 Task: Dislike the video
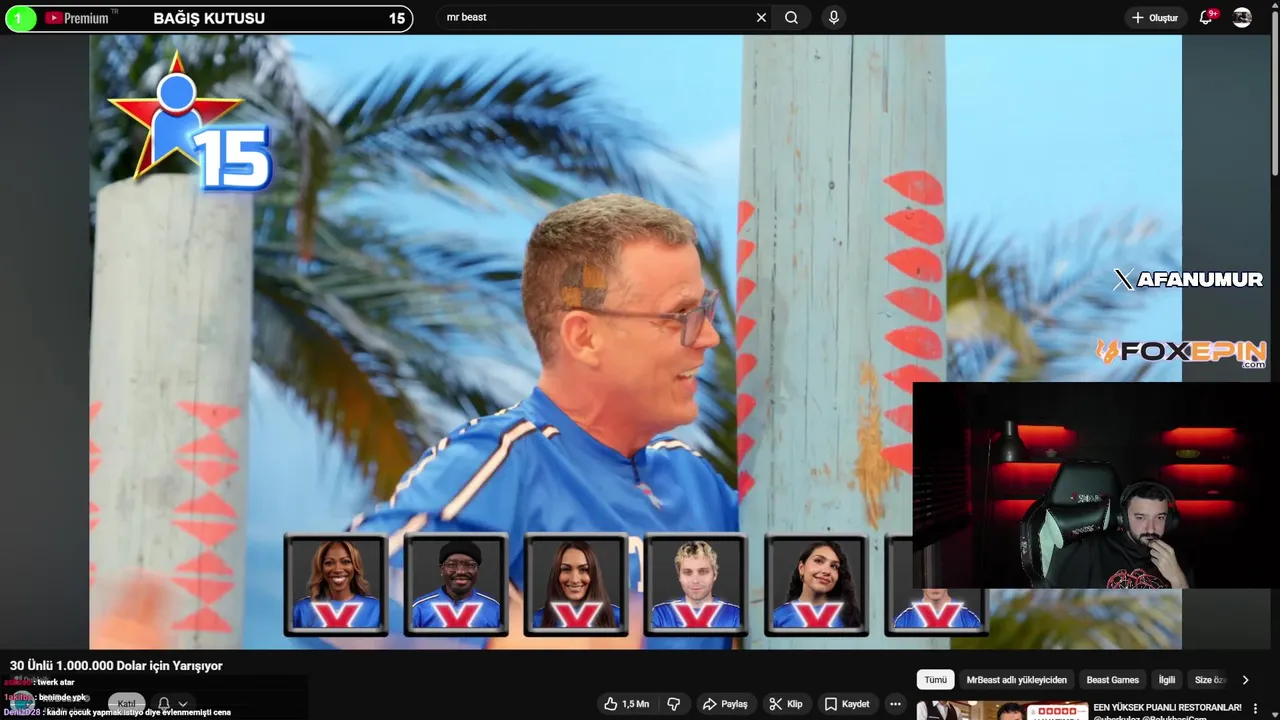coord(674,704)
